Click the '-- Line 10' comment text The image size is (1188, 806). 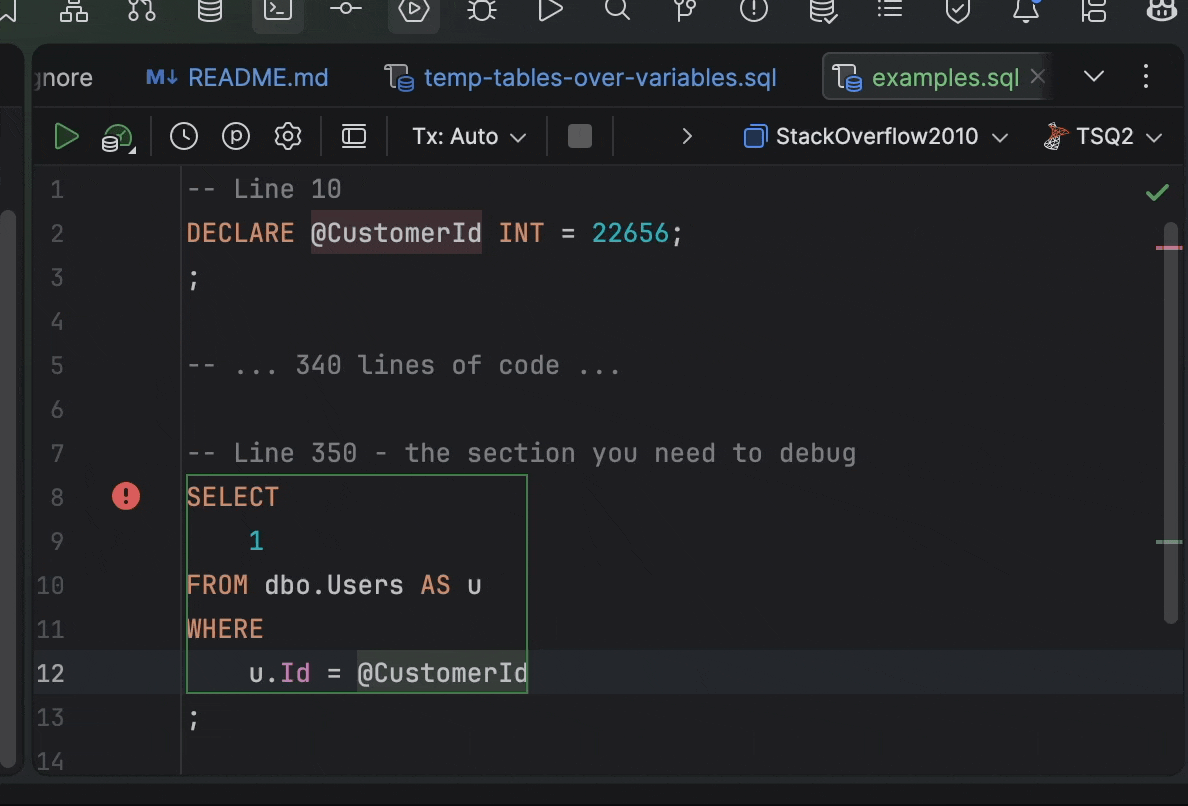point(264,189)
